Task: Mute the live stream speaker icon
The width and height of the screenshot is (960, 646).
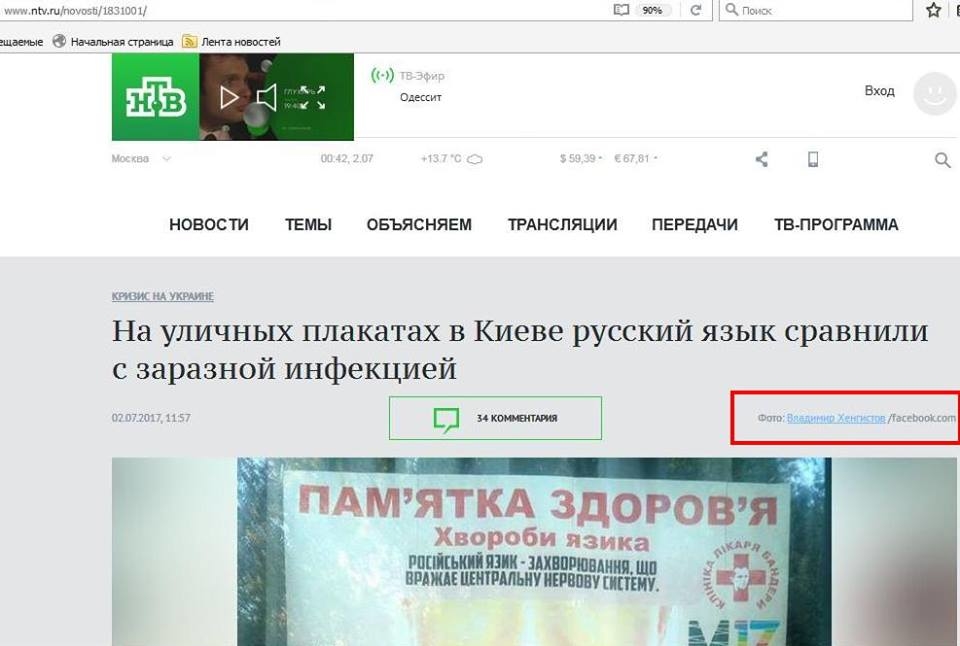Action: (266, 97)
